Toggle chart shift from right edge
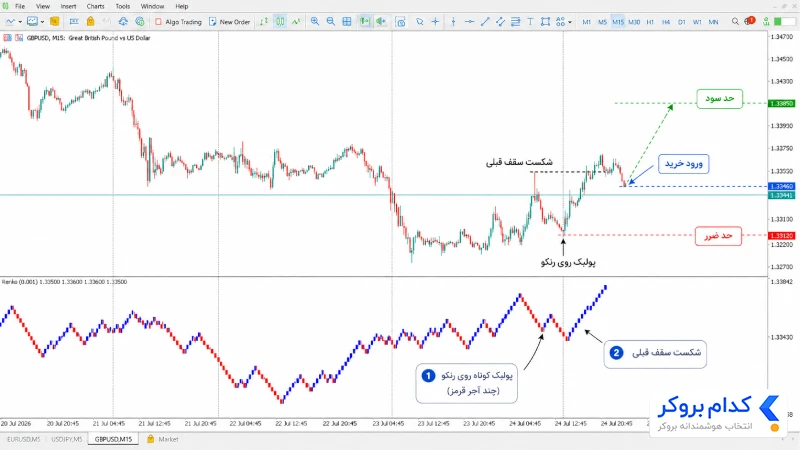 [x=381, y=21]
